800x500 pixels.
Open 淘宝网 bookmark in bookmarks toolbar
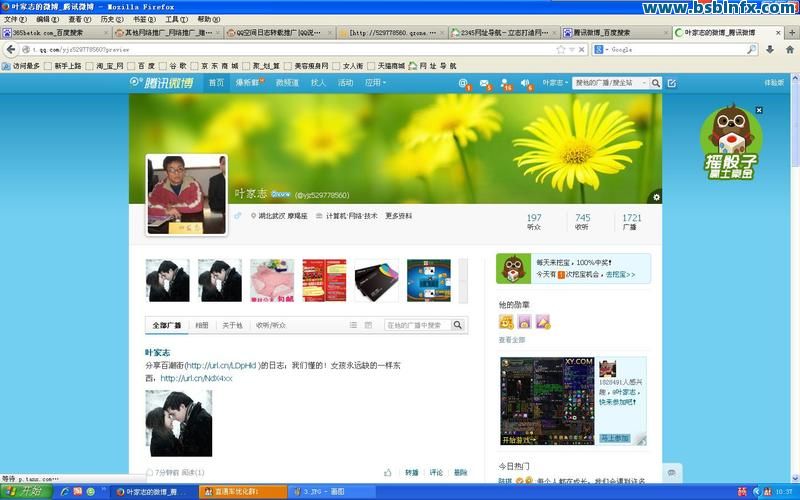click(x=105, y=66)
